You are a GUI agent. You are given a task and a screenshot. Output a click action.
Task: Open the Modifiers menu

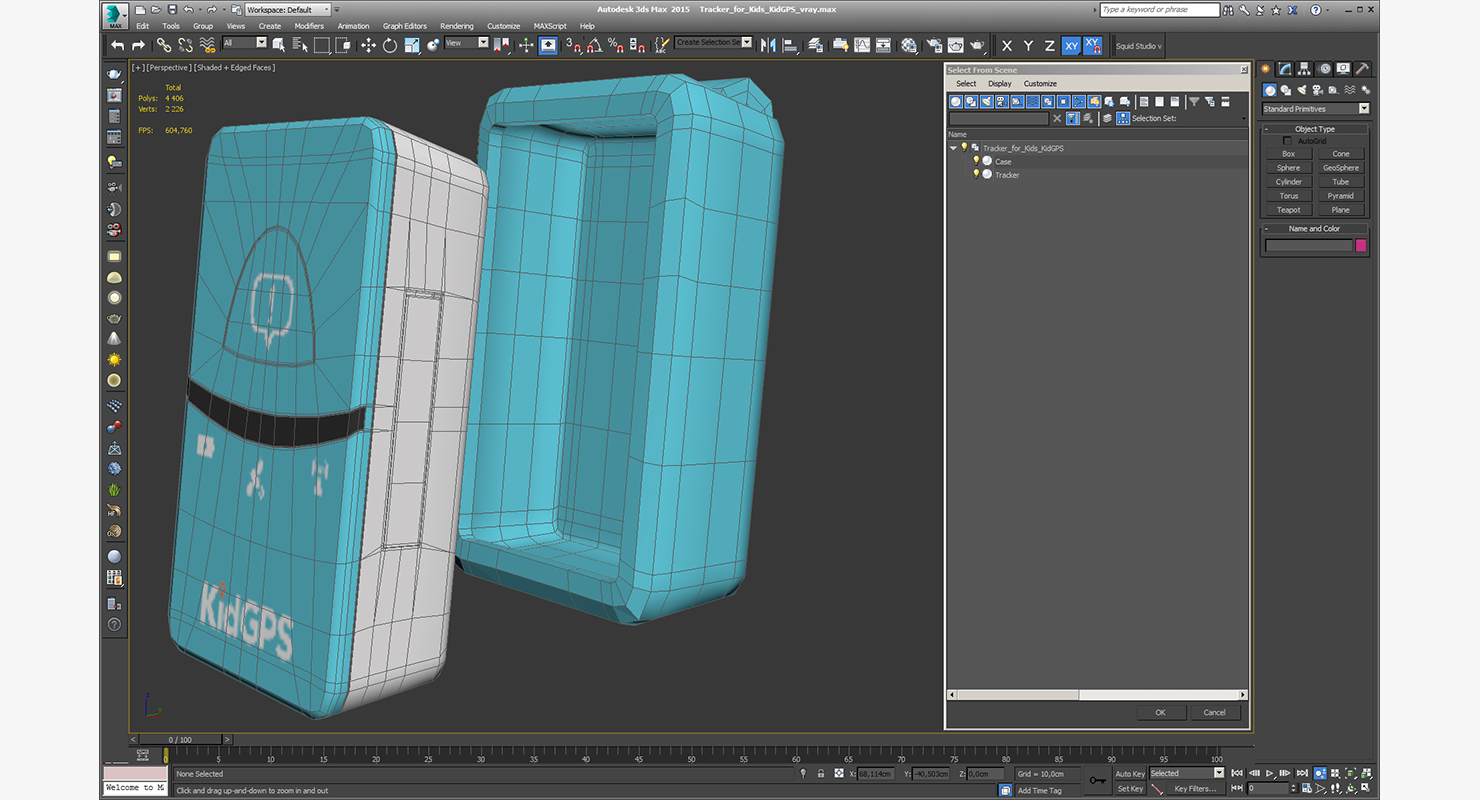(309, 26)
